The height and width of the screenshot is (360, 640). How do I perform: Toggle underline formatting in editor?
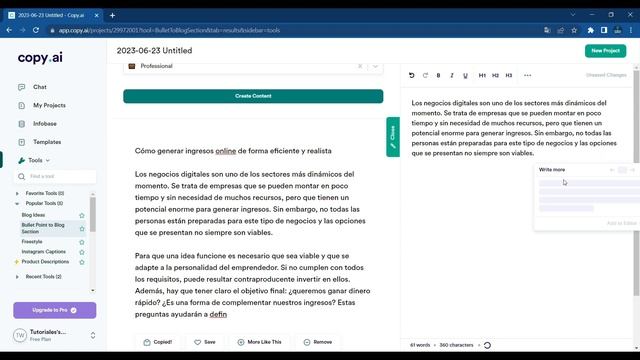click(x=465, y=76)
